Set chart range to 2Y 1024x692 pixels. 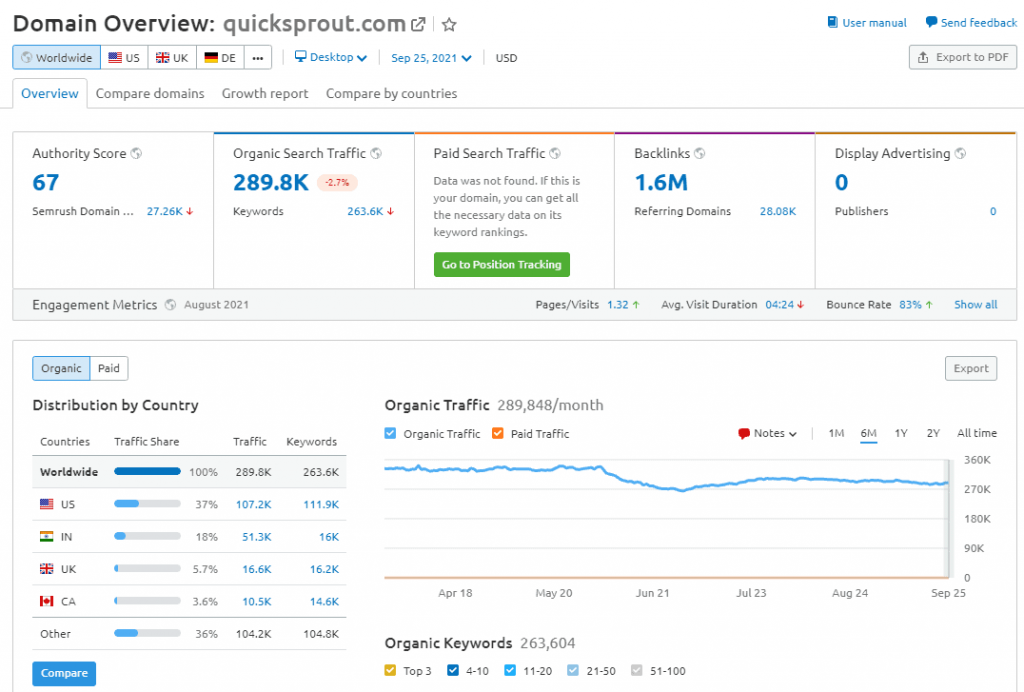pyautogui.click(x=933, y=433)
